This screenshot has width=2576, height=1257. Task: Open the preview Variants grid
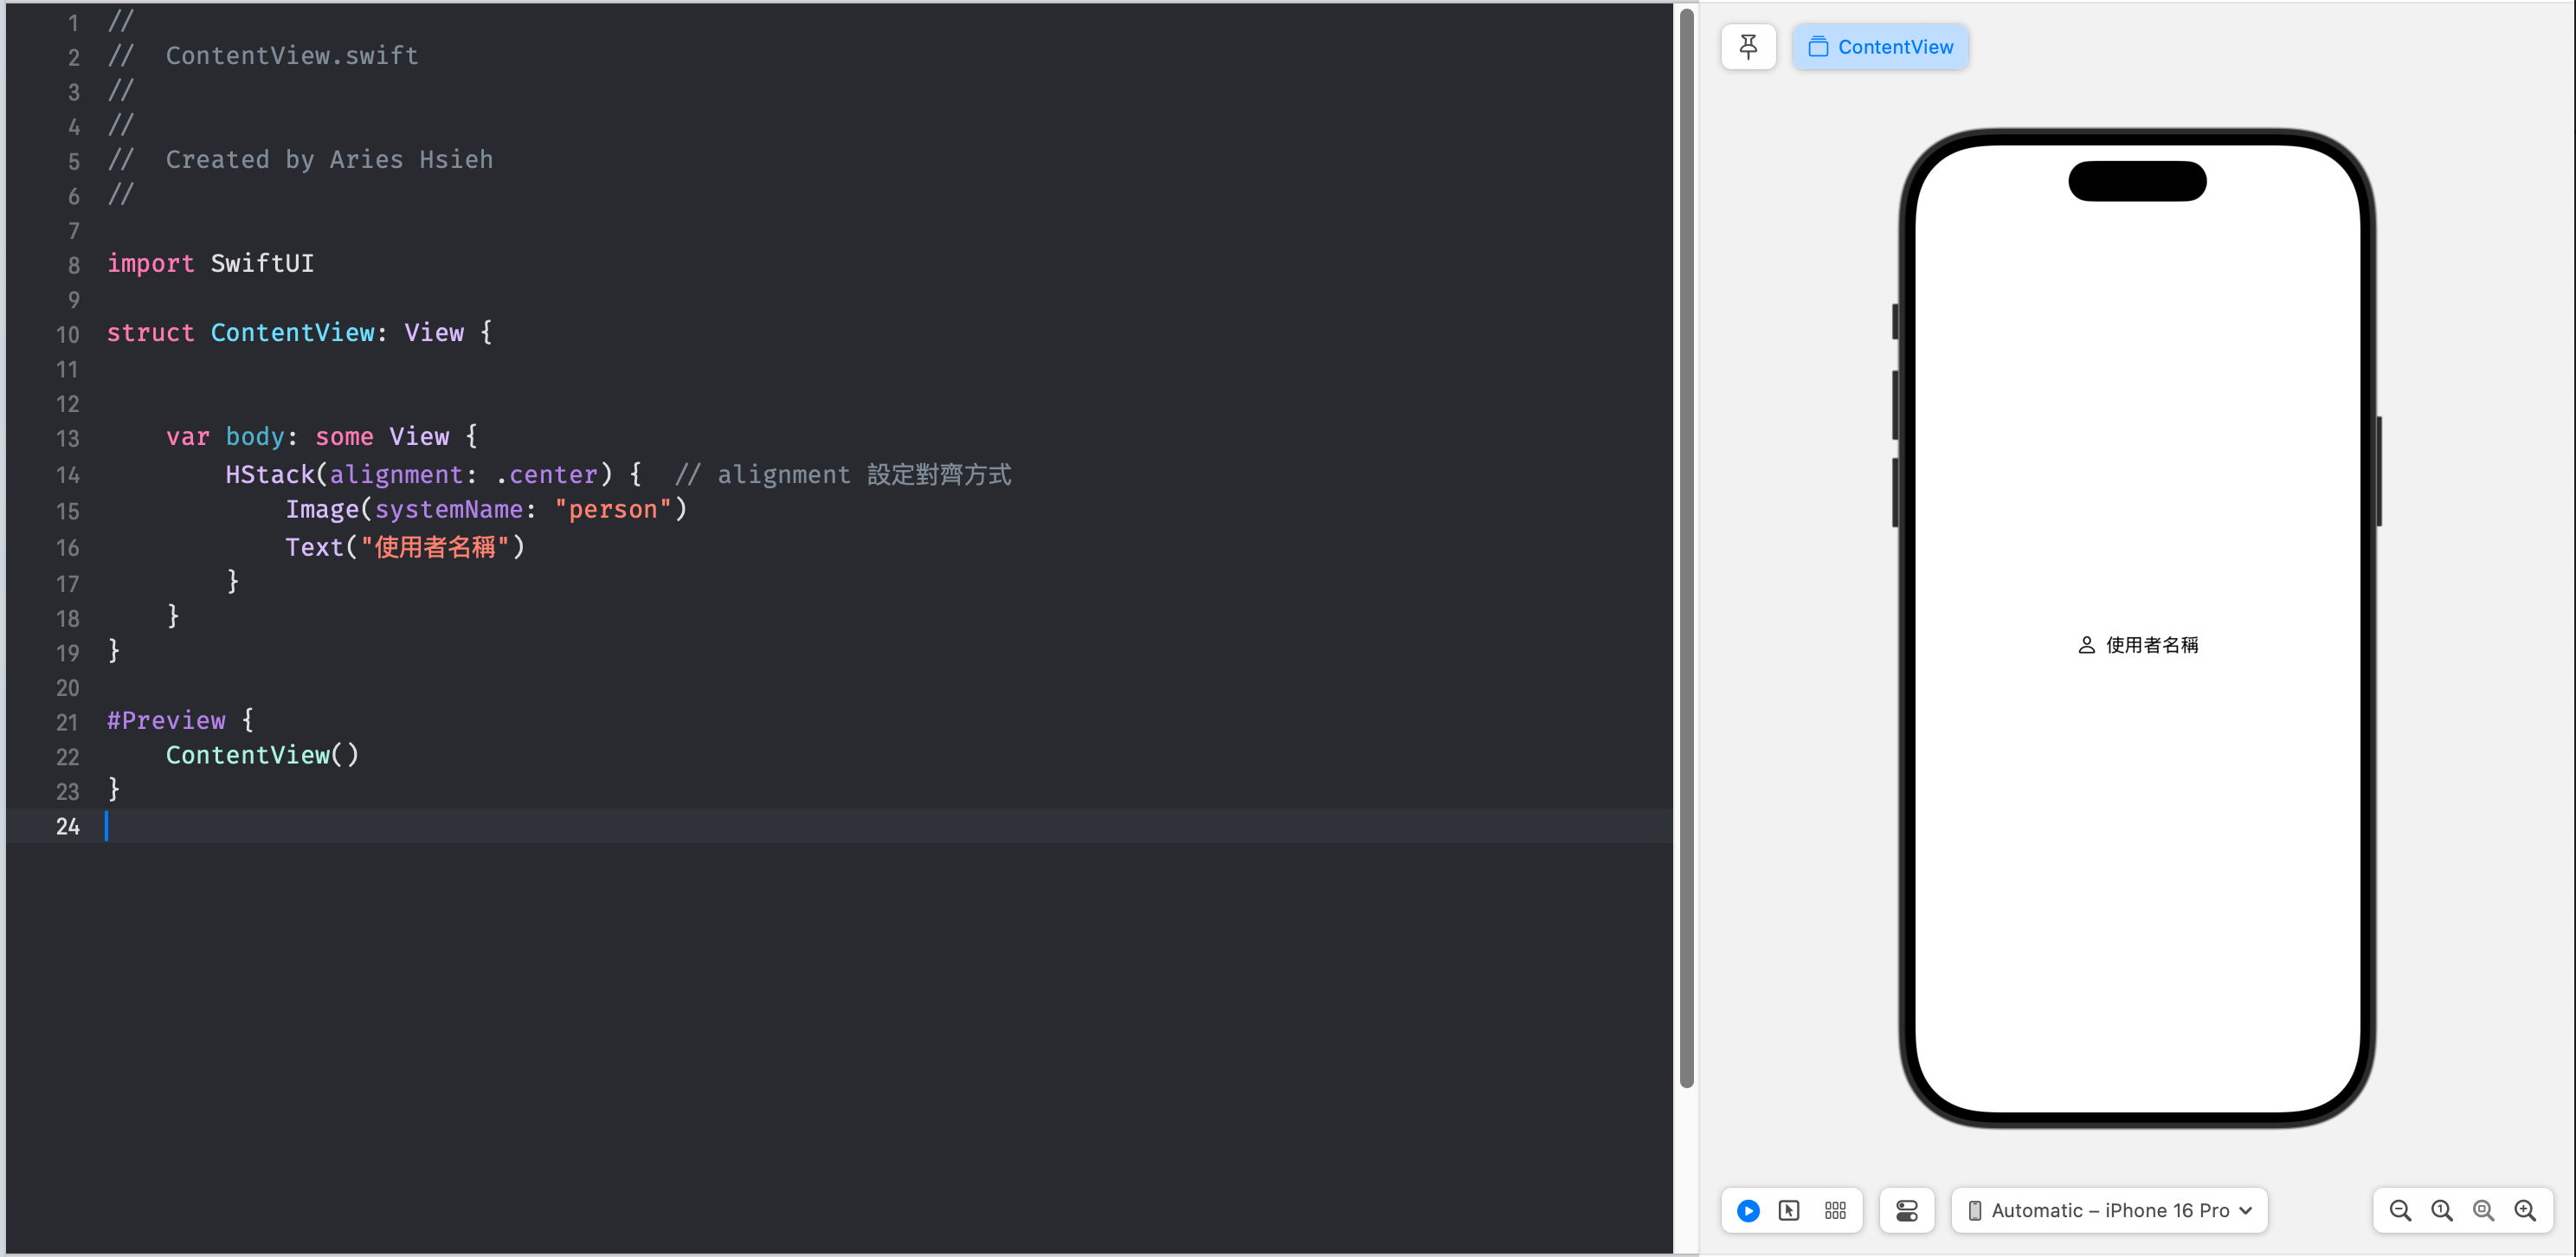click(x=1835, y=1210)
